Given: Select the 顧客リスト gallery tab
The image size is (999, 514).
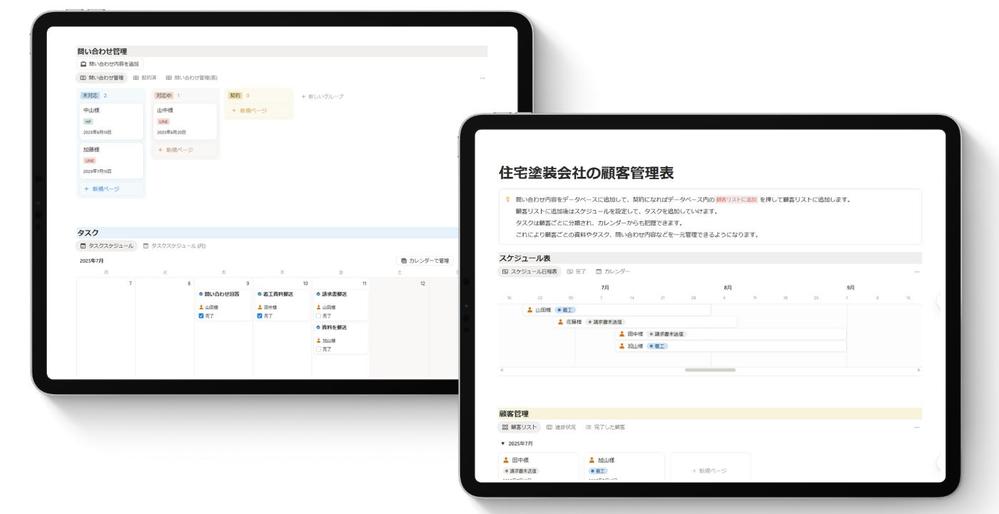Looking at the screenshot, I should tap(520, 427).
